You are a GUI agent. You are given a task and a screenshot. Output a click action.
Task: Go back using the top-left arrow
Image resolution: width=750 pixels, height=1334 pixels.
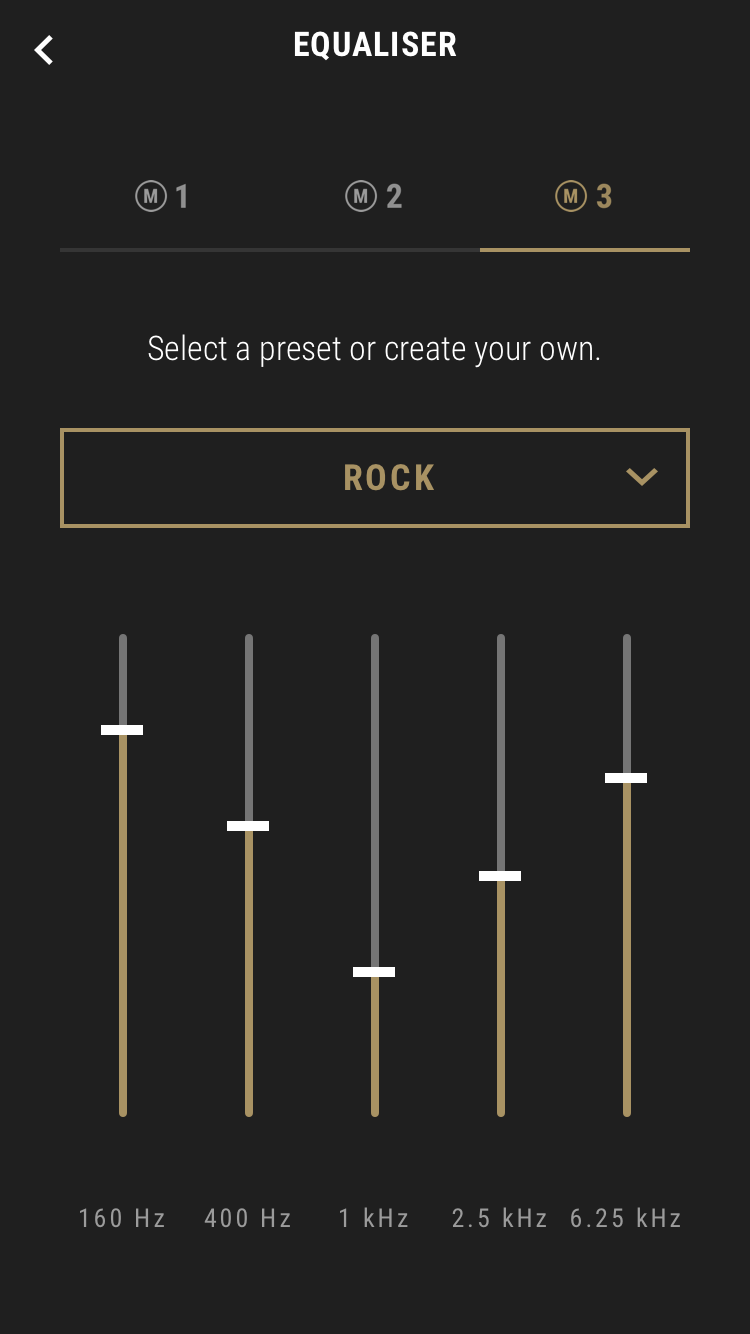click(44, 50)
